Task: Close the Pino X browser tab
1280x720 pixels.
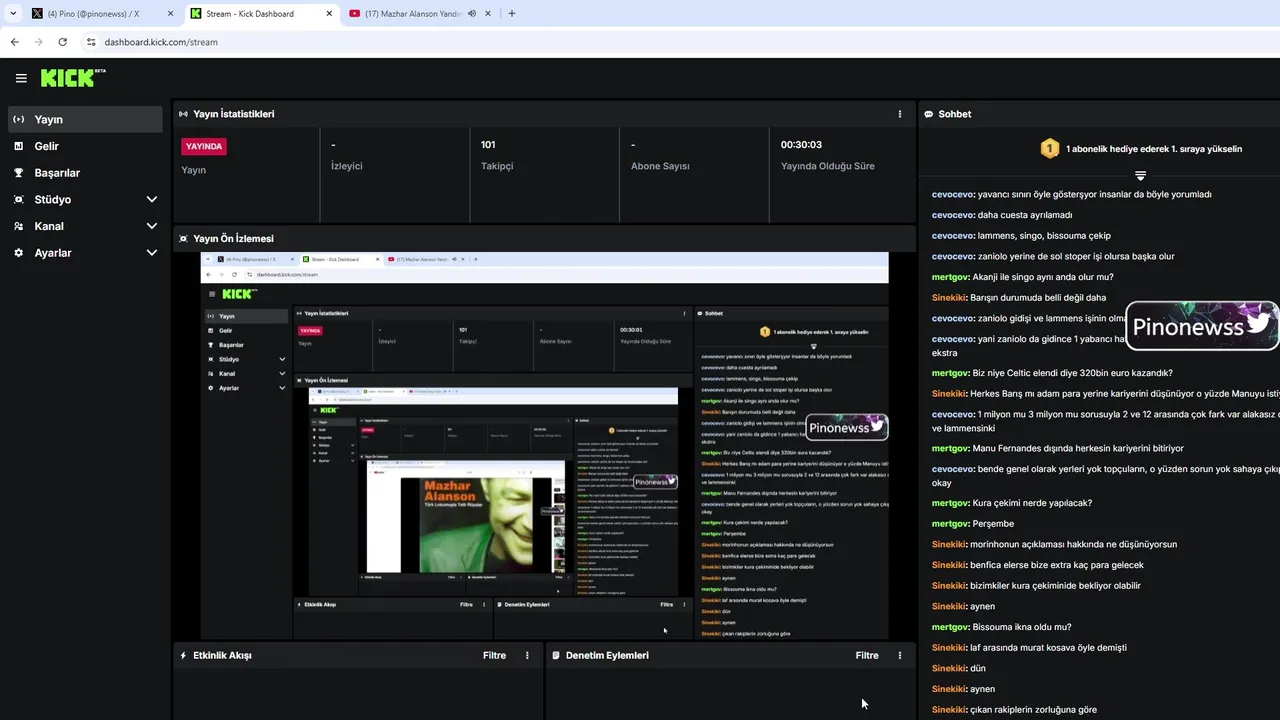Action: (x=169, y=14)
